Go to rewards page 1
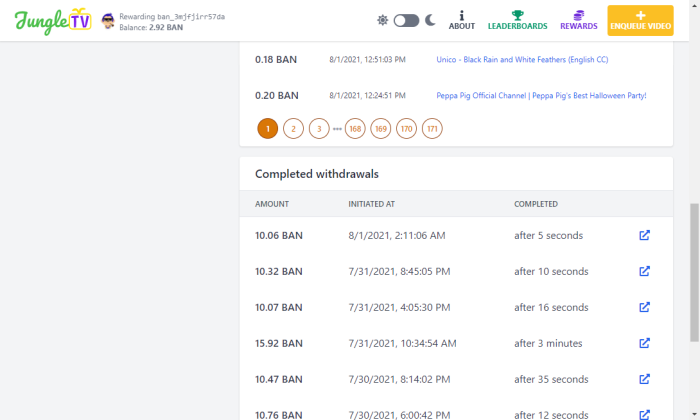The height and width of the screenshot is (420, 700). click(x=267, y=129)
